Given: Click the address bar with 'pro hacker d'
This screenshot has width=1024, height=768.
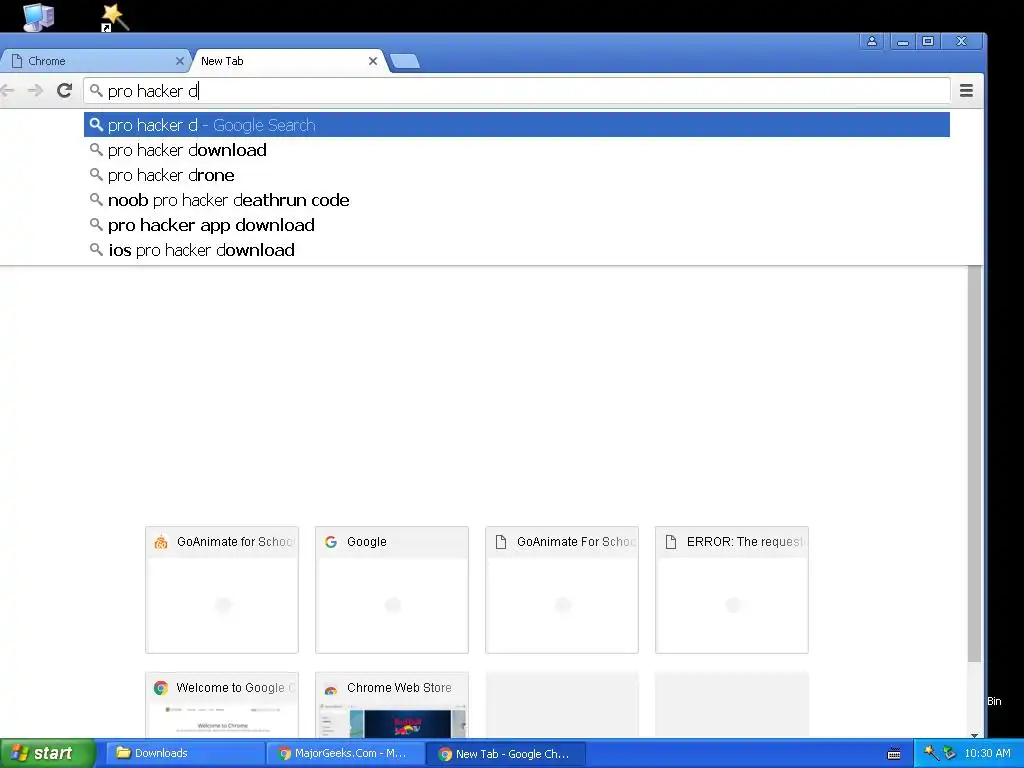Looking at the screenshot, I should point(516,91).
